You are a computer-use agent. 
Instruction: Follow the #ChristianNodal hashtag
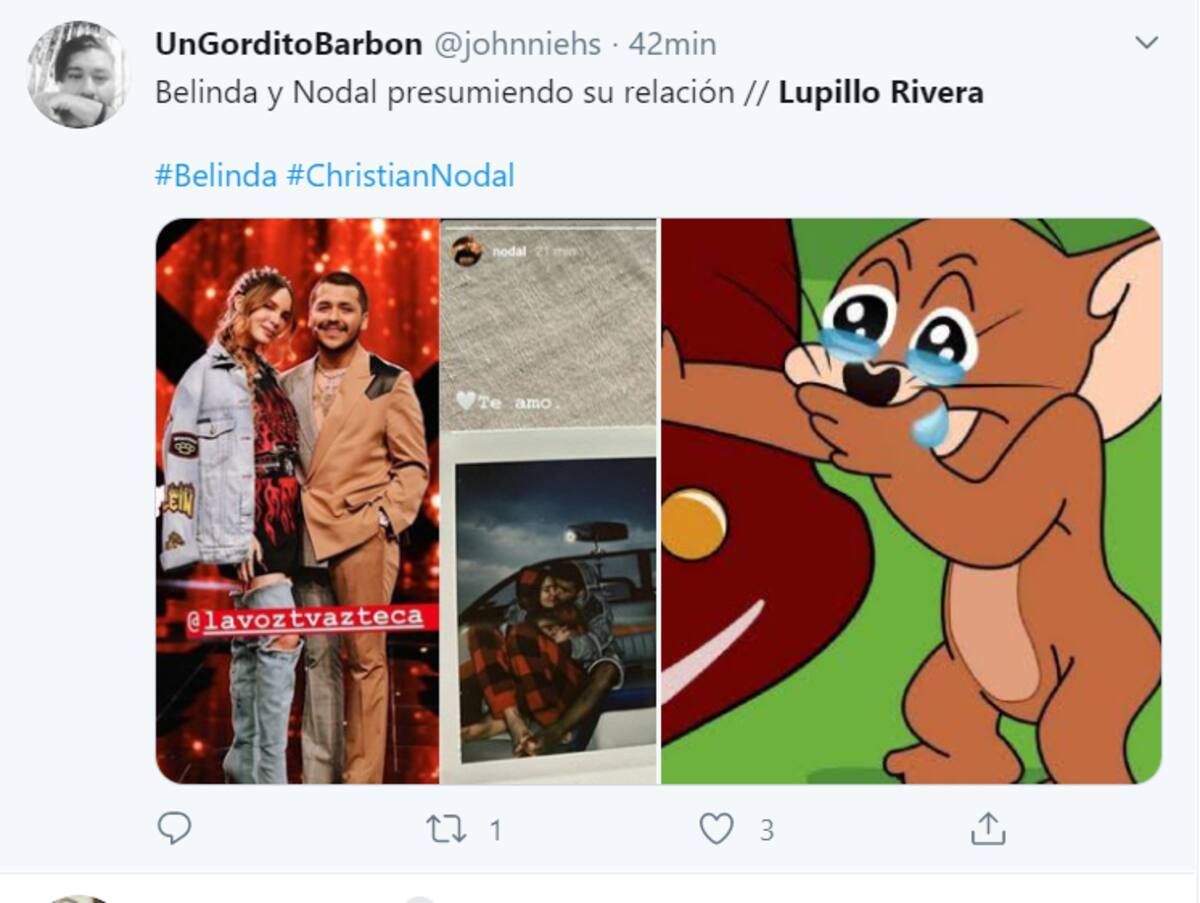(400, 176)
